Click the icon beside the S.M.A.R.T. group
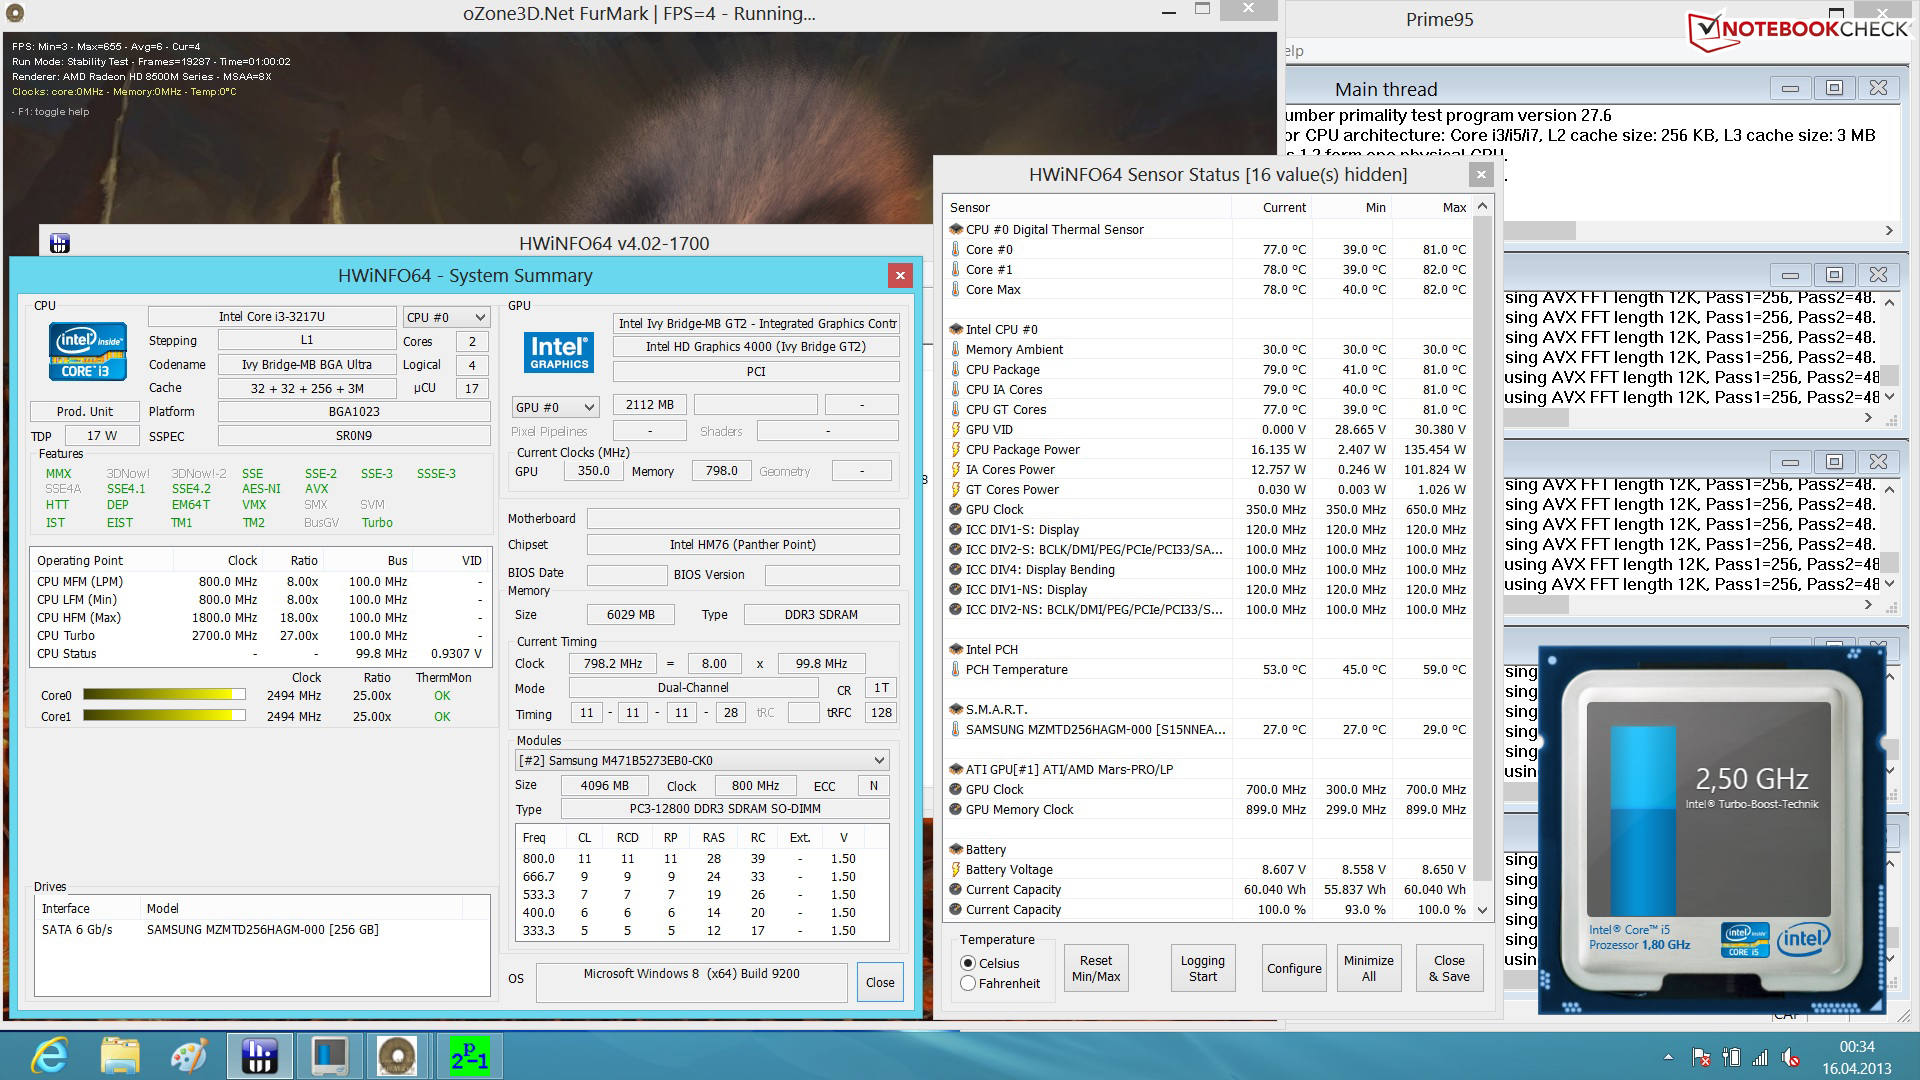Viewport: 1920px width, 1080px height. point(955,709)
